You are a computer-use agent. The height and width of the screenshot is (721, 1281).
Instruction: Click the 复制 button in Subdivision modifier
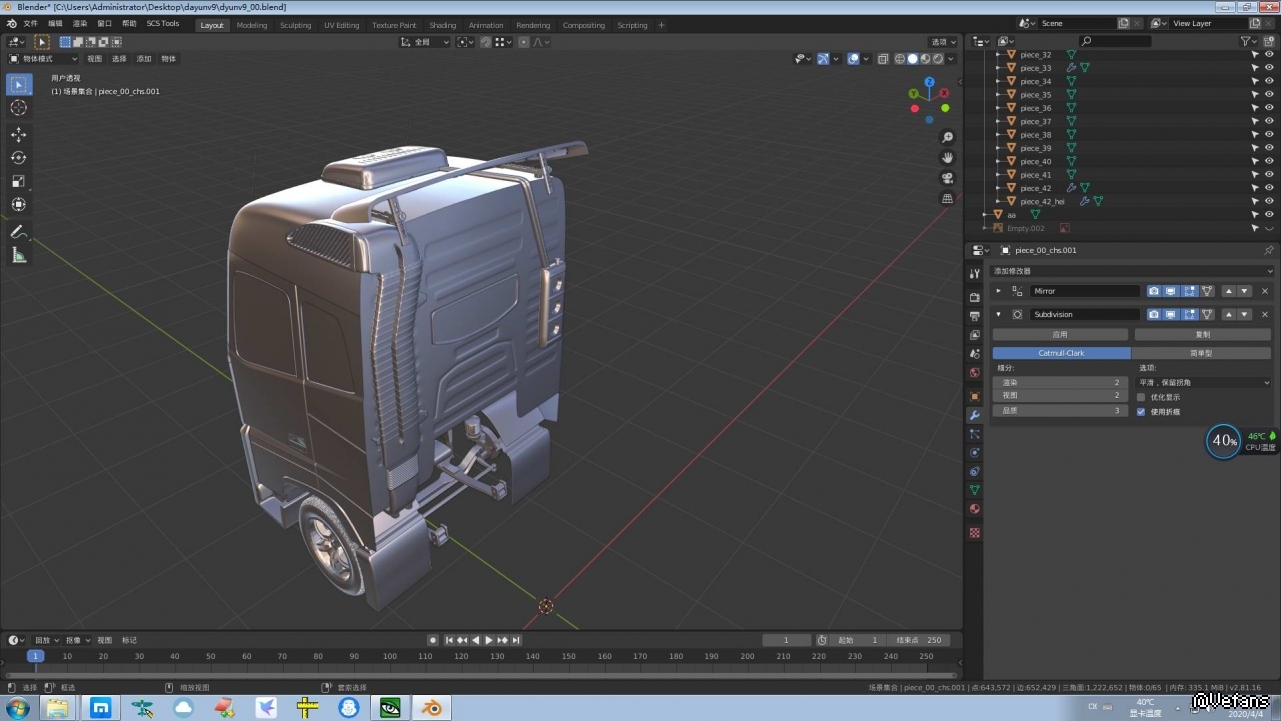[x=1202, y=334]
